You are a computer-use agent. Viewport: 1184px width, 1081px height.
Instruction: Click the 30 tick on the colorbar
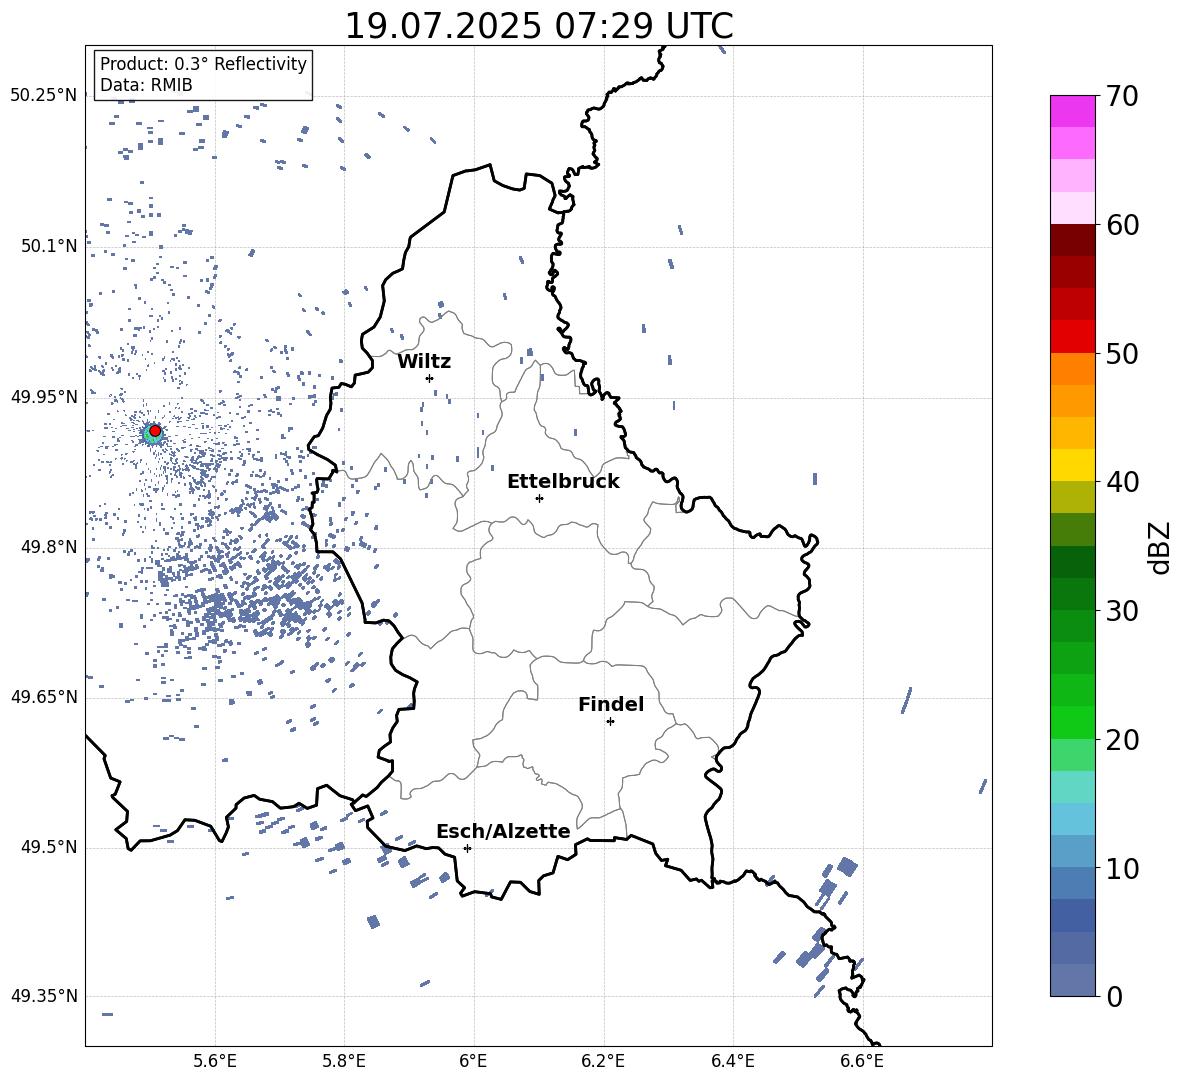1122,610
